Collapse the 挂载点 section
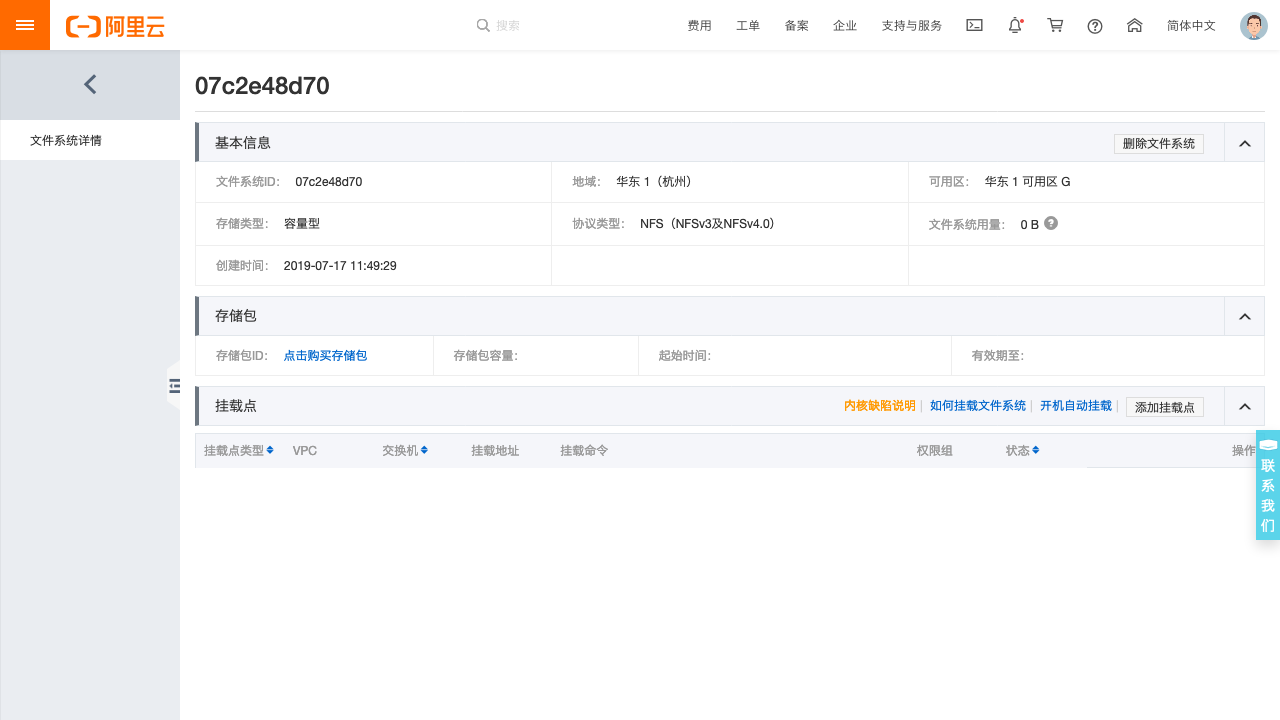The image size is (1280, 720). tap(1244, 406)
